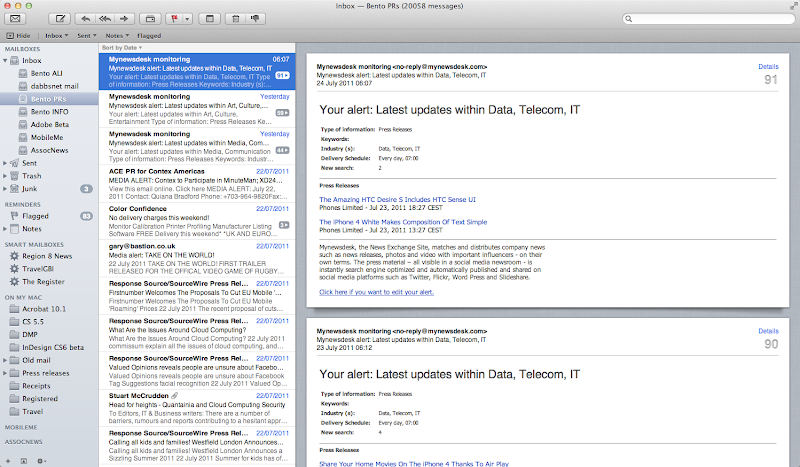
Task: Compose a new message with pencil icon
Action: point(60,19)
